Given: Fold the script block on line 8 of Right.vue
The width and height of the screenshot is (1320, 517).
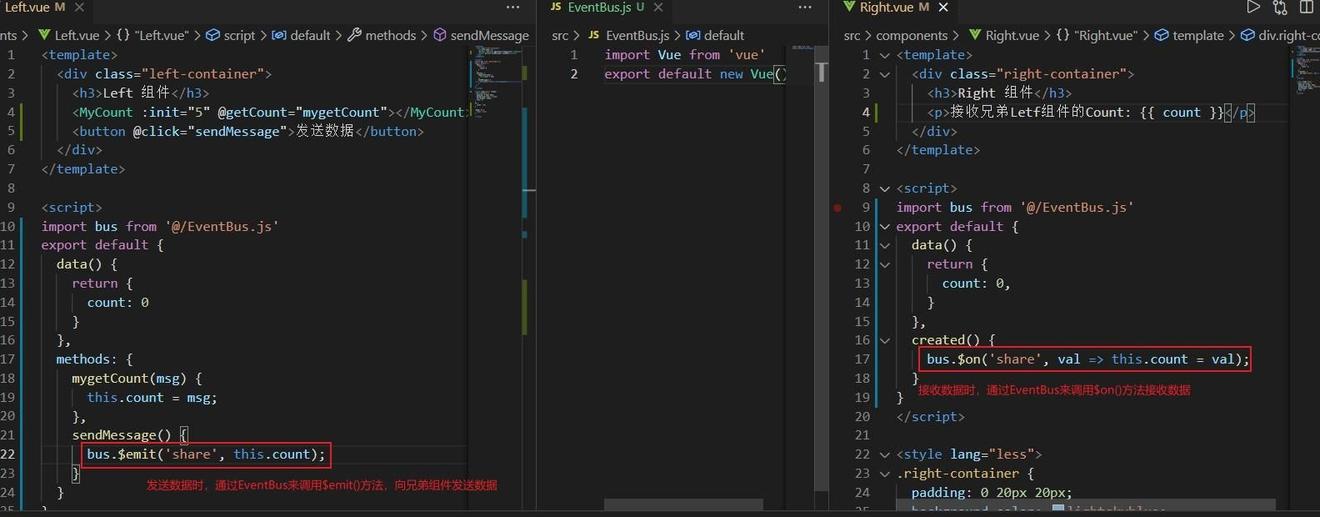Looking at the screenshot, I should 884,188.
